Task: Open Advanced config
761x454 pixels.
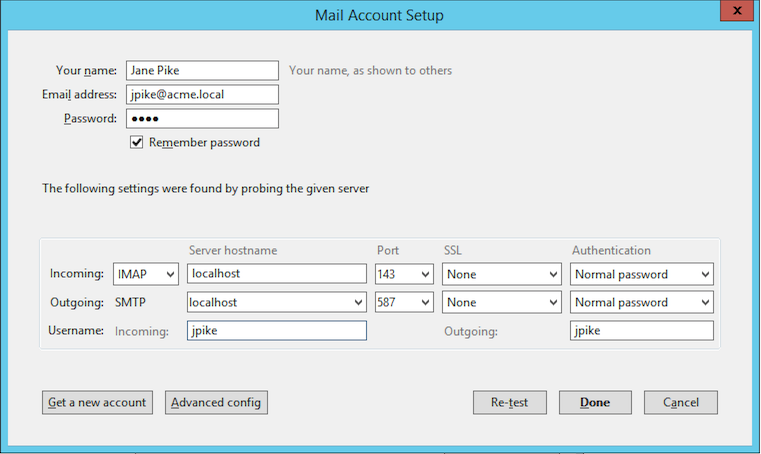Action: 216,402
